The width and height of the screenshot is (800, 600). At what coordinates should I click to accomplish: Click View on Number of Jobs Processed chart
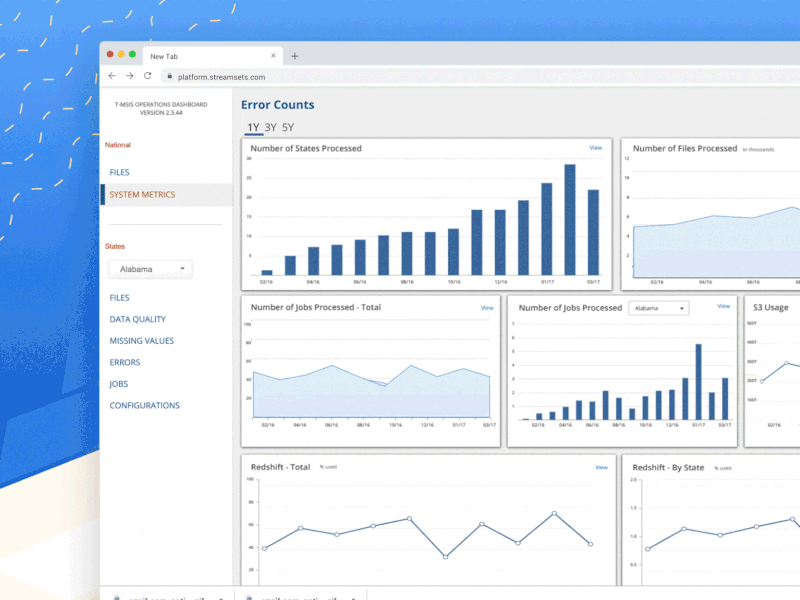[x=723, y=306]
